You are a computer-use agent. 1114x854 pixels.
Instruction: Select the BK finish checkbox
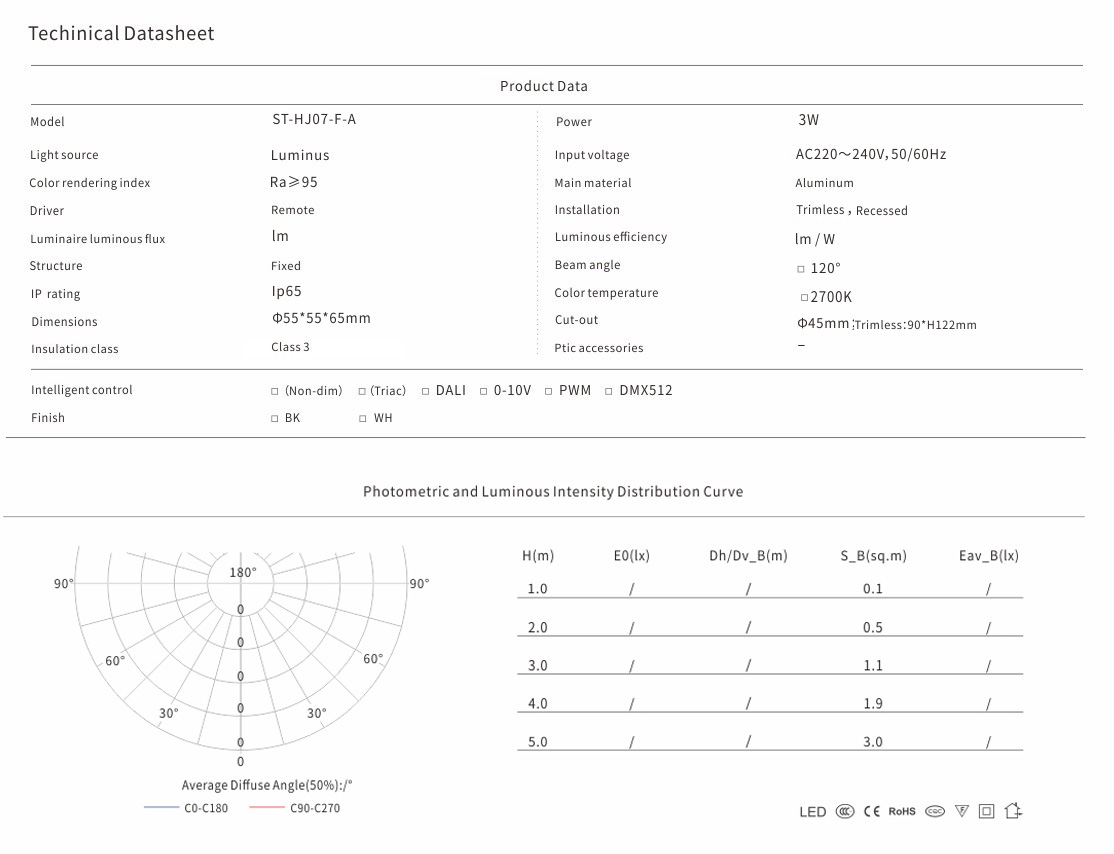pos(275,419)
